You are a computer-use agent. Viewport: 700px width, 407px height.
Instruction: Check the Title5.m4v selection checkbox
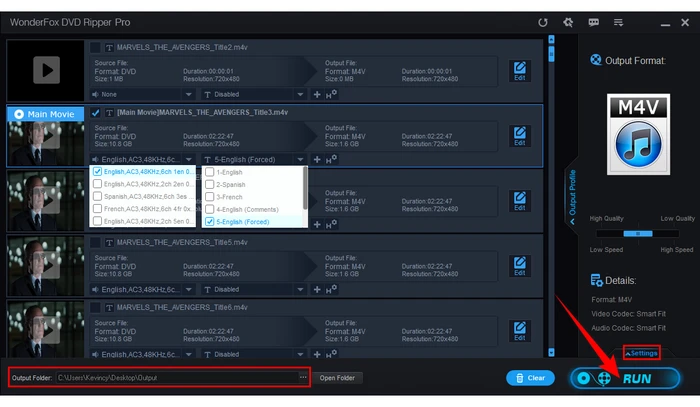(95, 242)
